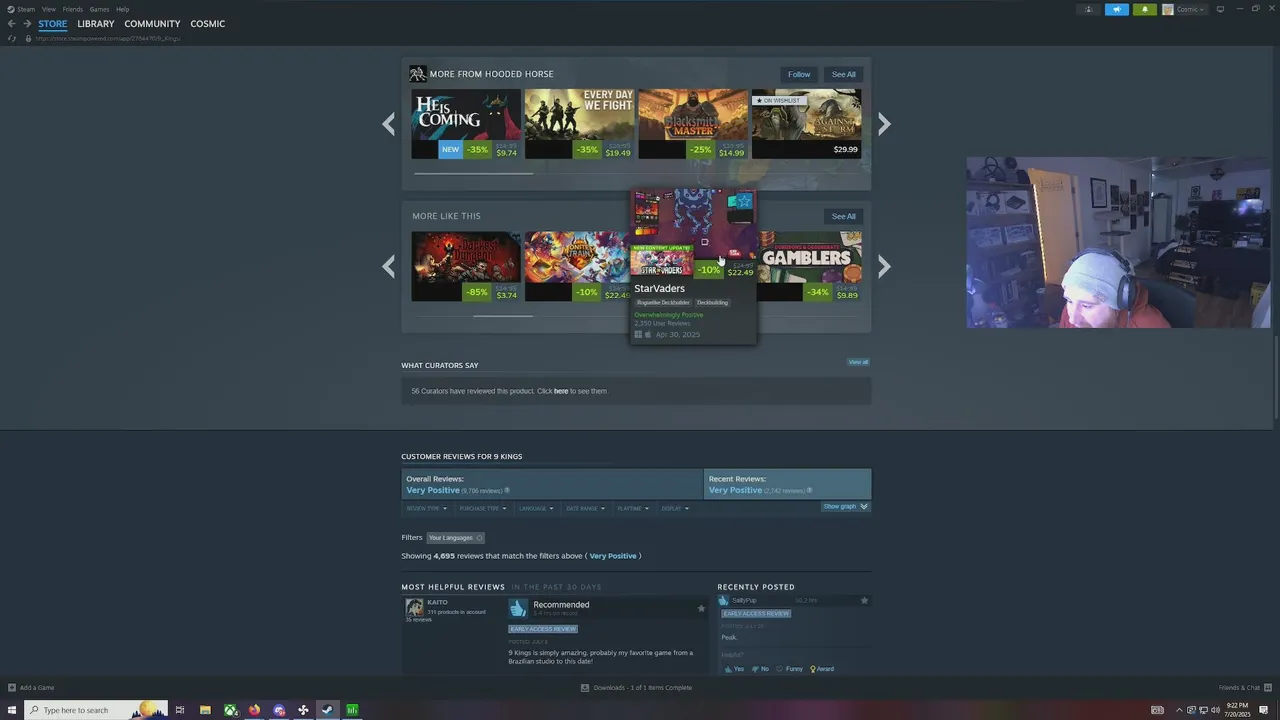
Task: See all in More Like This
Action: coord(844,216)
